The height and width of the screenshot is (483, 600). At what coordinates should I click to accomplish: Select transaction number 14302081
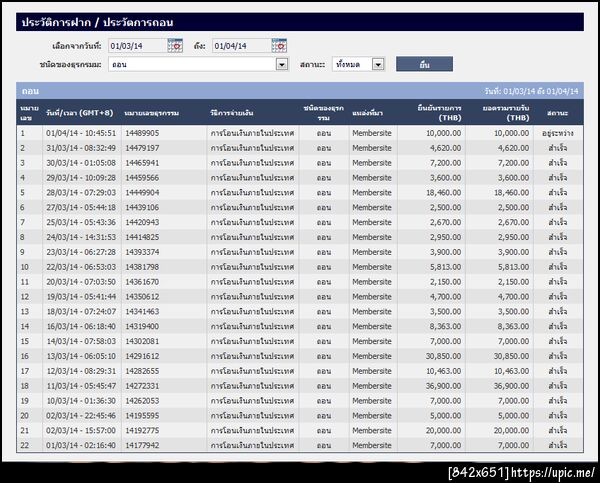(142, 341)
